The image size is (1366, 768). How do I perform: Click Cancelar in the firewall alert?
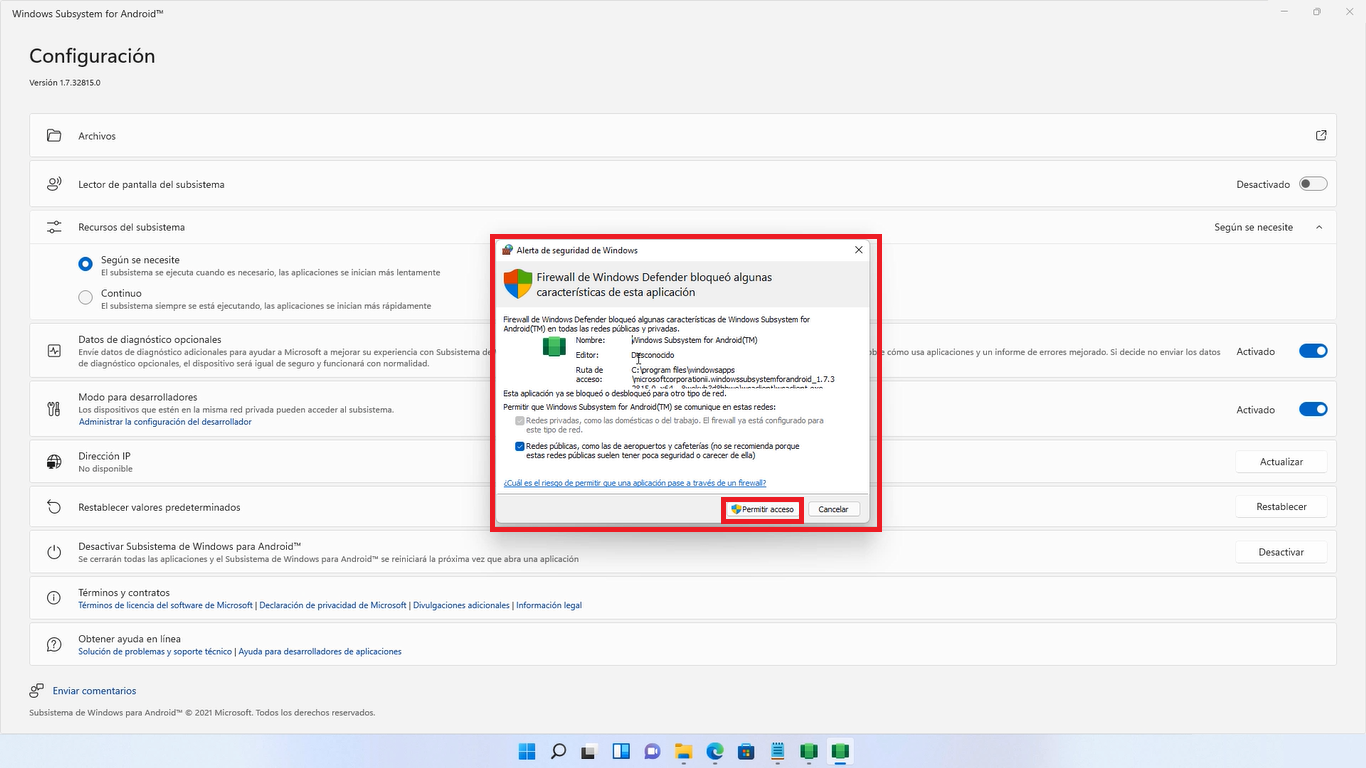pos(833,509)
